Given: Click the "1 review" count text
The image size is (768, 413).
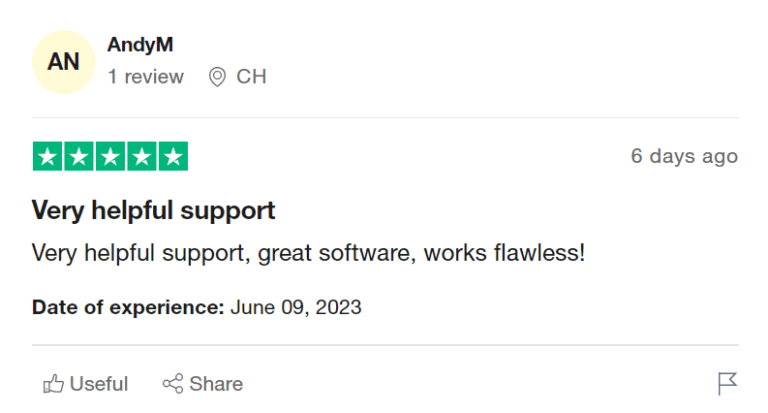Looking at the screenshot, I should [x=146, y=77].
